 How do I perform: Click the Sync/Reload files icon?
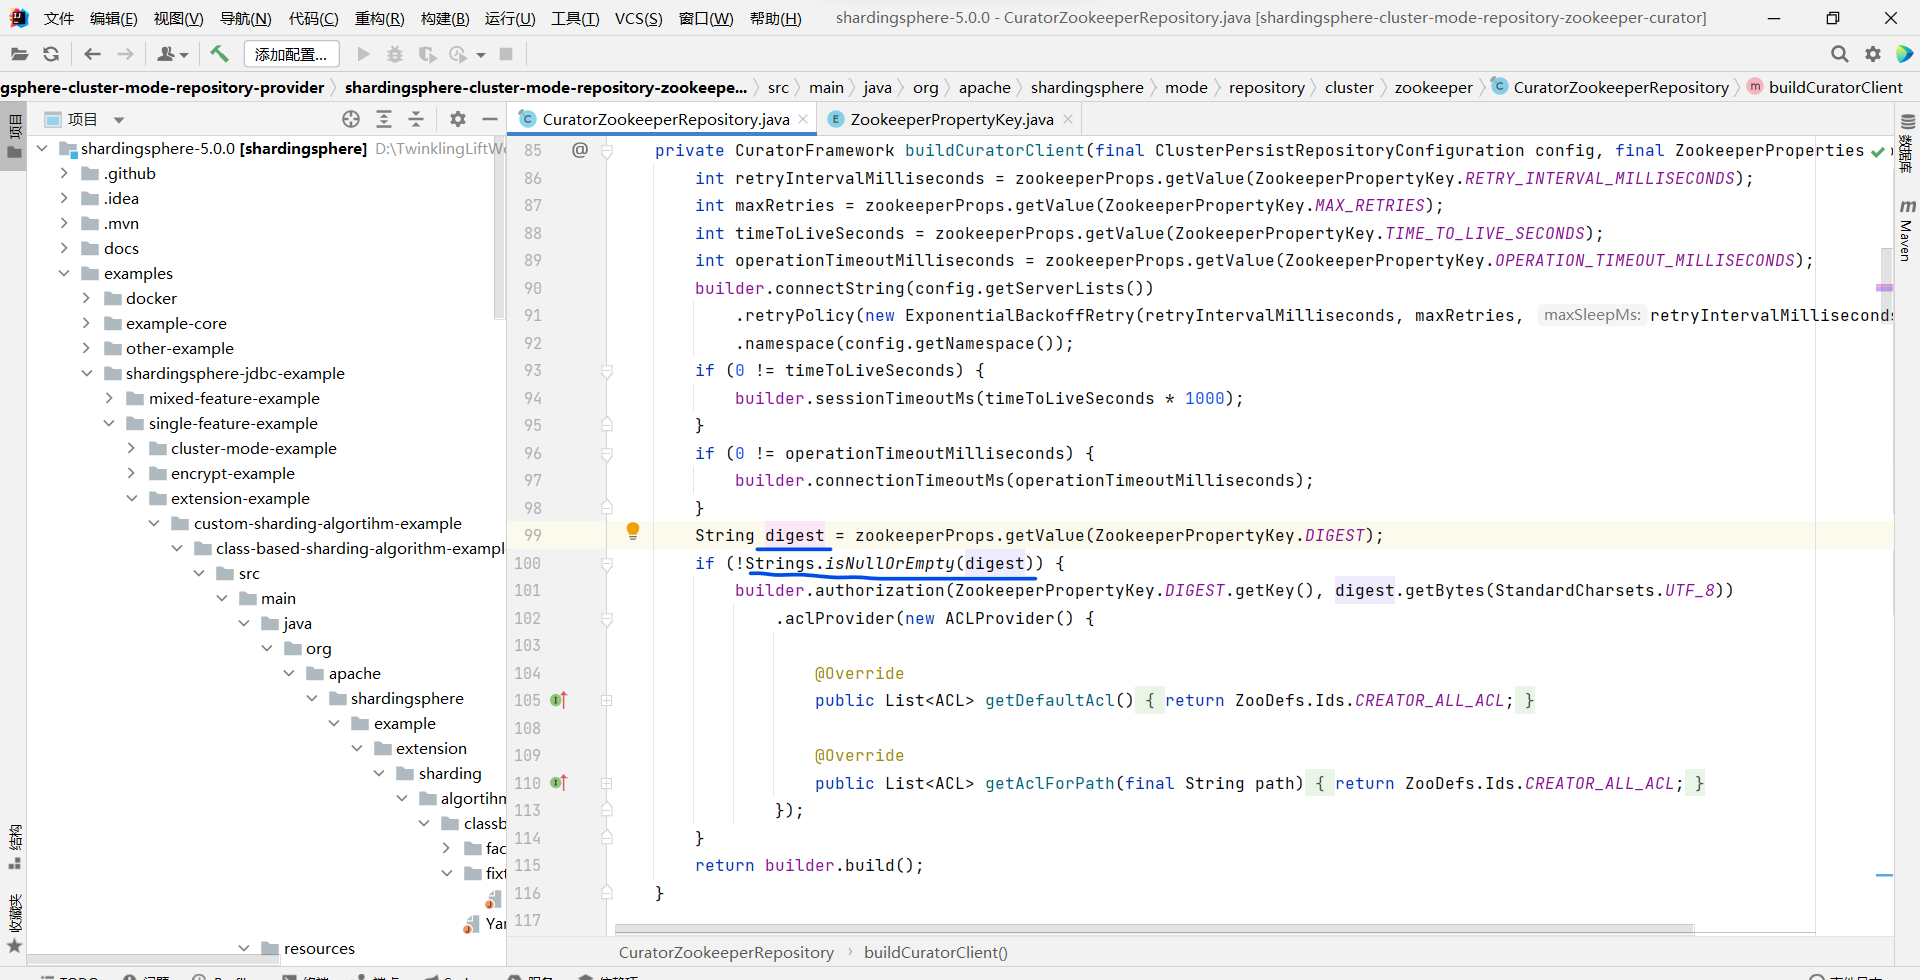(x=51, y=54)
